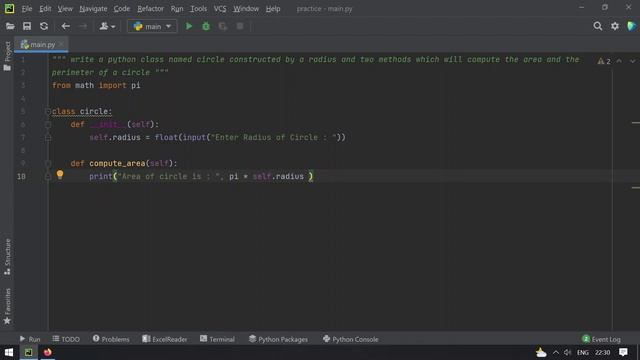Click the fold end marker on line 7
The height and width of the screenshot is (360, 640).
[x=48, y=138]
